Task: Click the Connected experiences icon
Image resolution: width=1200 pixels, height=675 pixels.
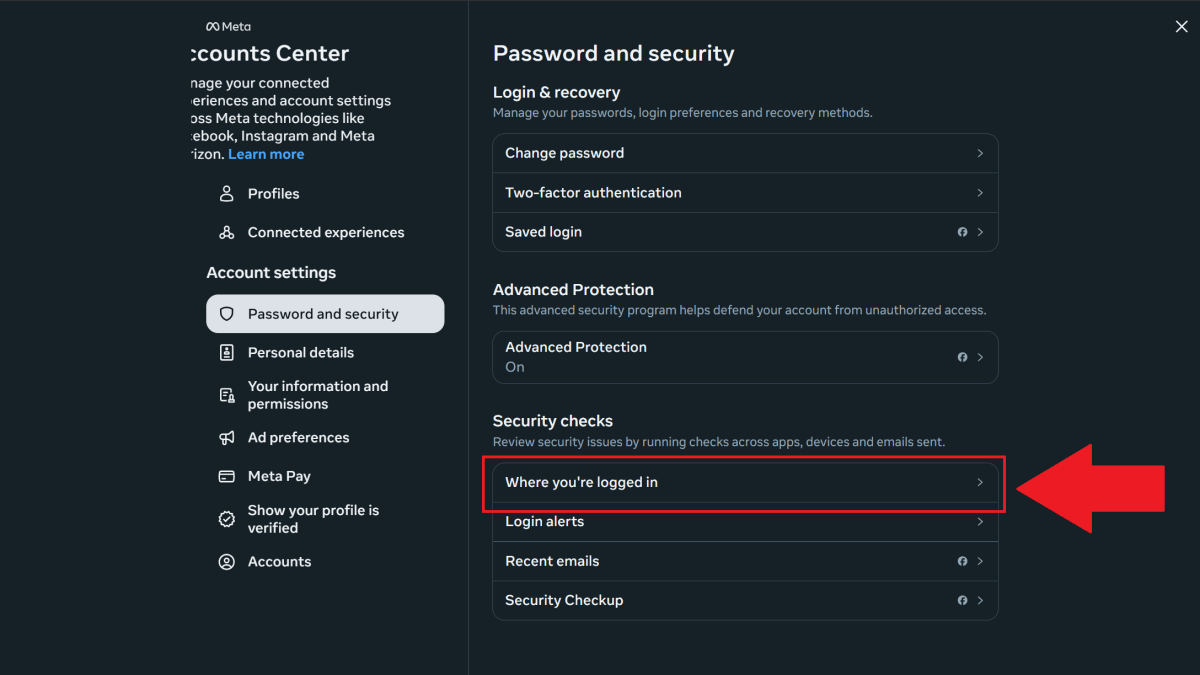Action: [x=226, y=233]
